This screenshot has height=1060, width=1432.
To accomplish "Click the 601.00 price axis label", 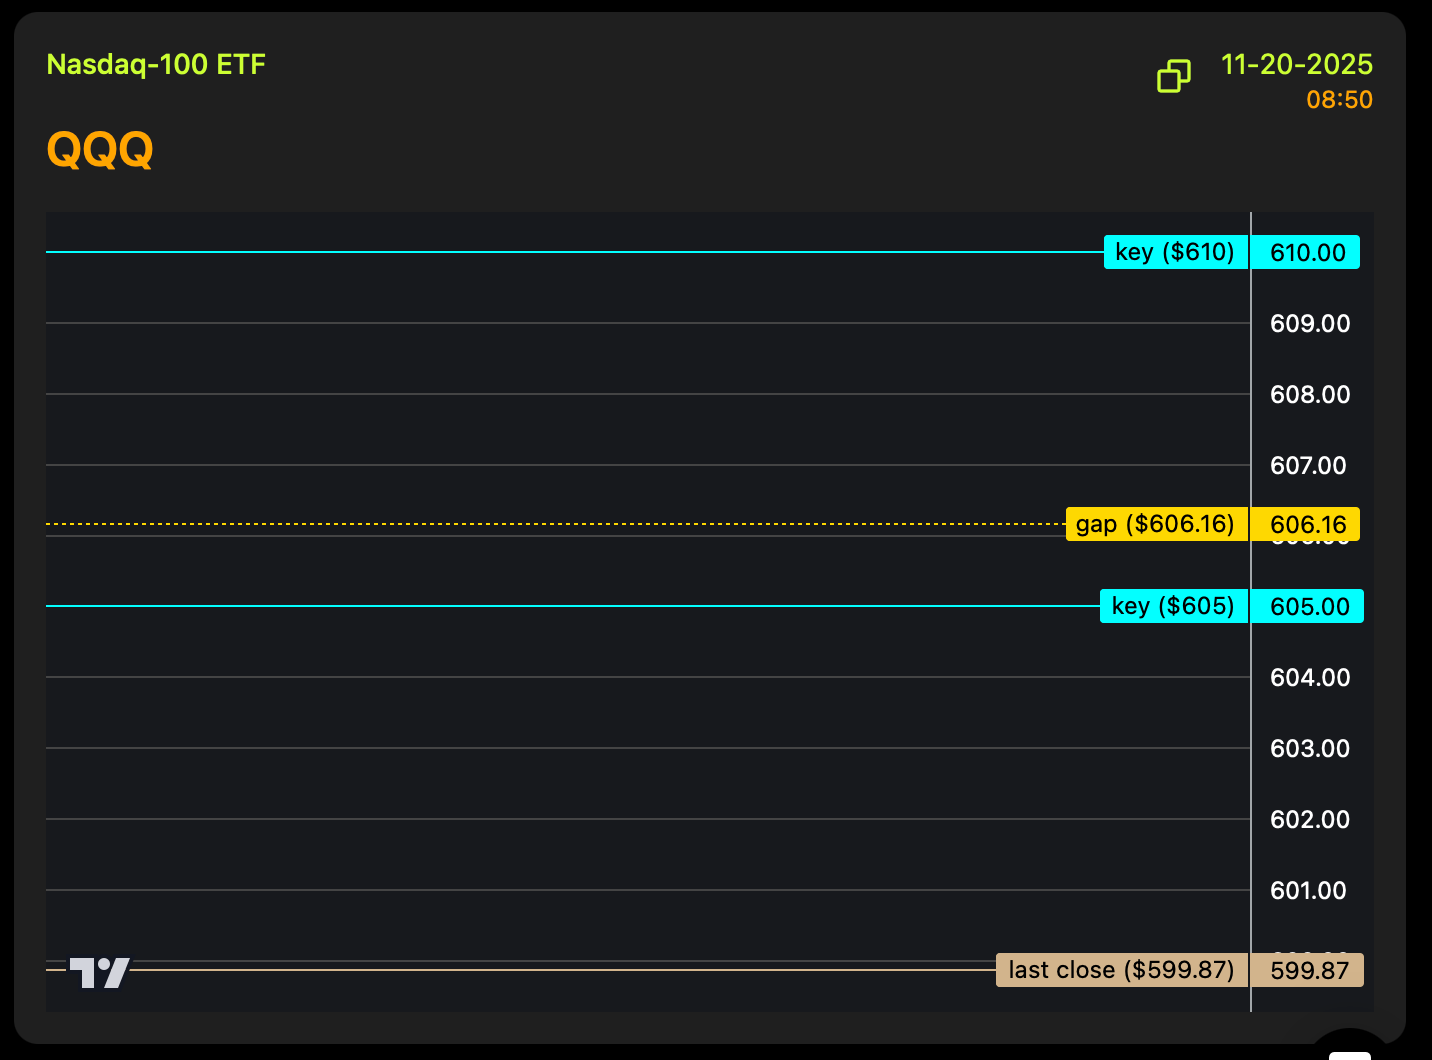I will tap(1308, 891).
